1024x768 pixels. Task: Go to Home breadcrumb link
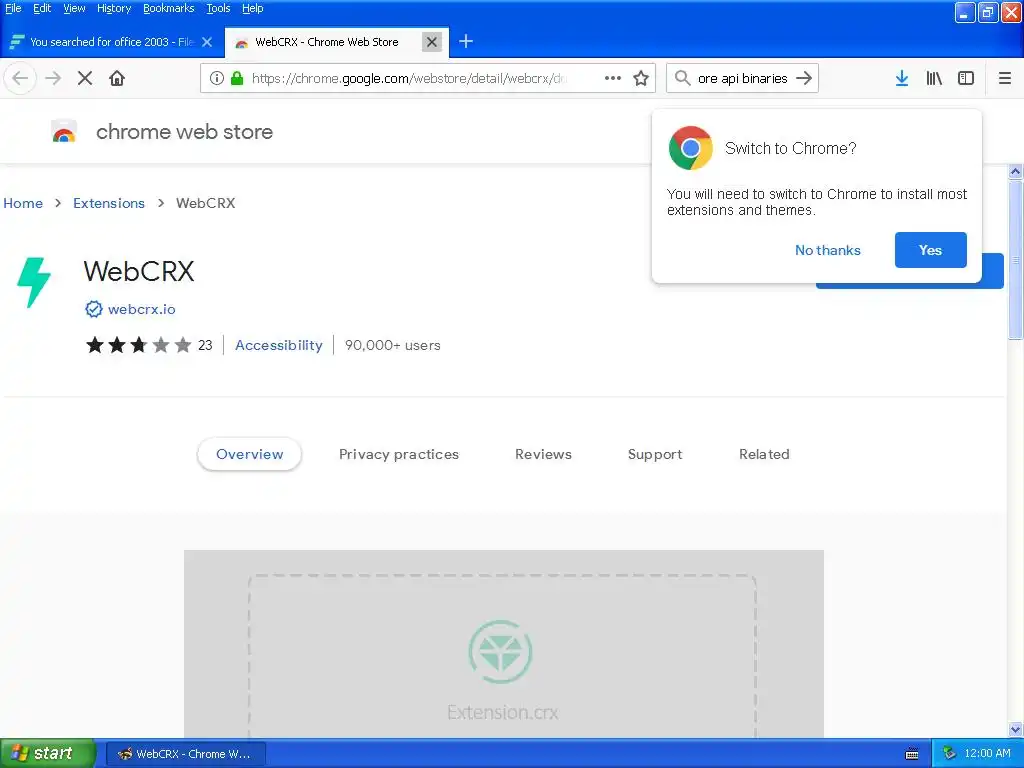pyautogui.click(x=23, y=203)
